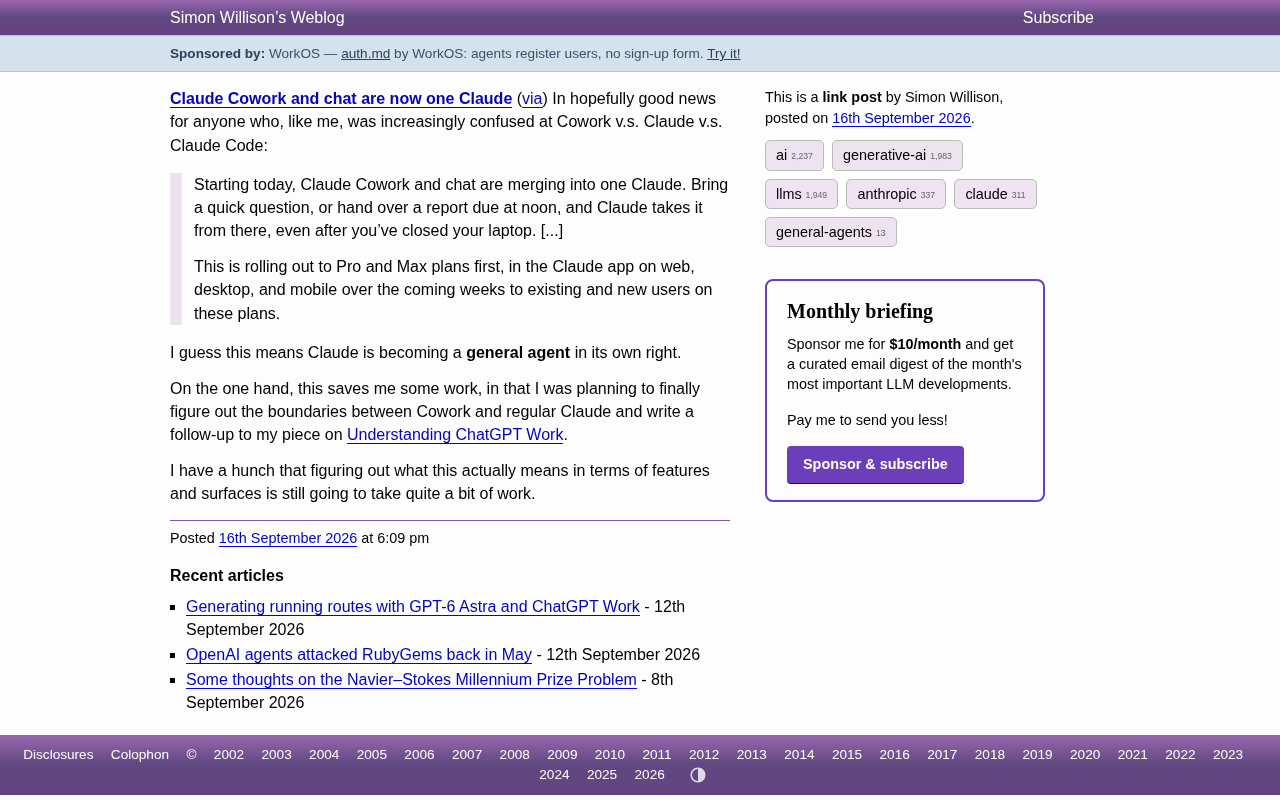Open the 'Posted 16th September 2026' permalink
The height and width of the screenshot is (800, 1280).
[x=288, y=538]
